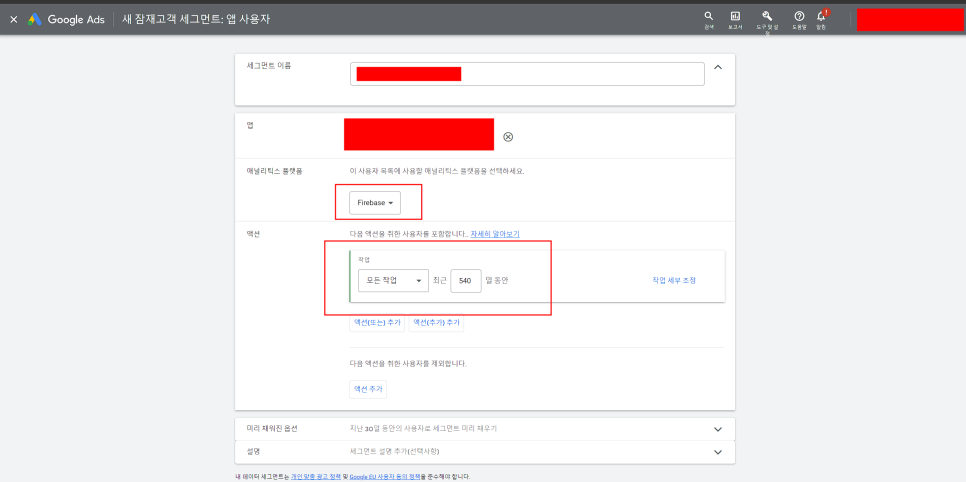This screenshot has width=966, height=482.
Task: Click the 세그먼트 이름 label
Action: click(269, 65)
